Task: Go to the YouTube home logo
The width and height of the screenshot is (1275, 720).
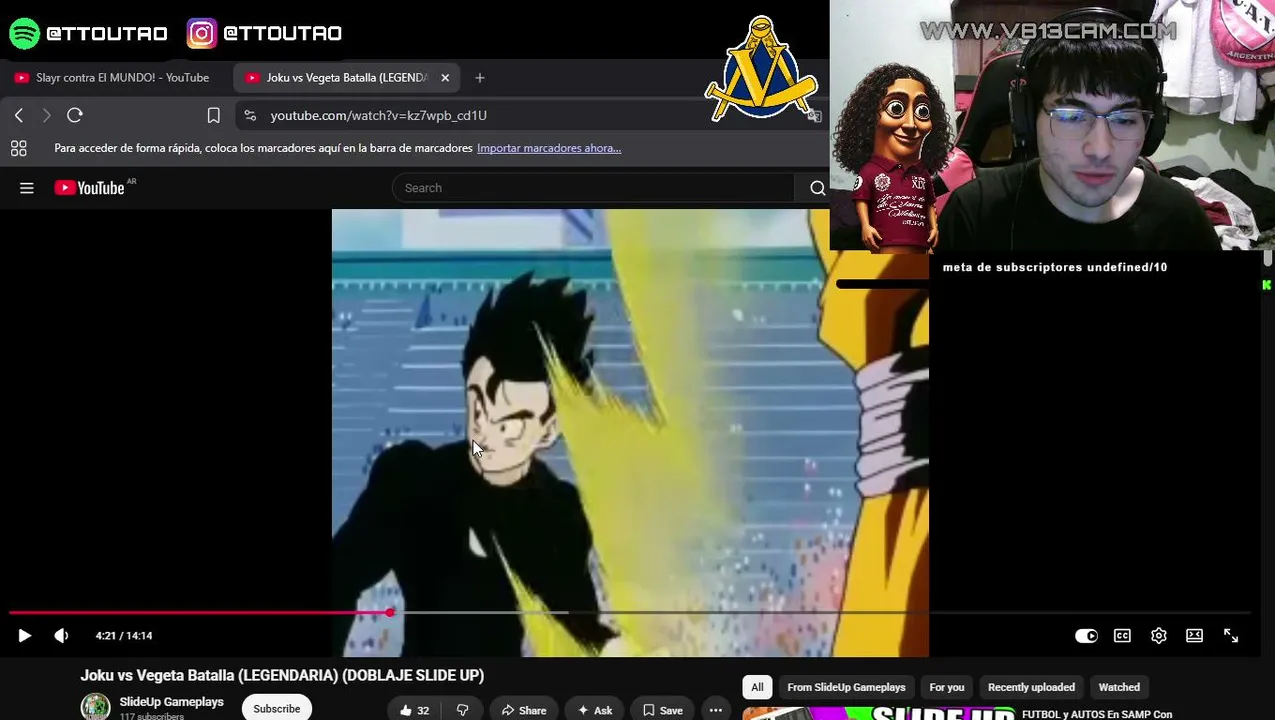Action: click(x=90, y=188)
